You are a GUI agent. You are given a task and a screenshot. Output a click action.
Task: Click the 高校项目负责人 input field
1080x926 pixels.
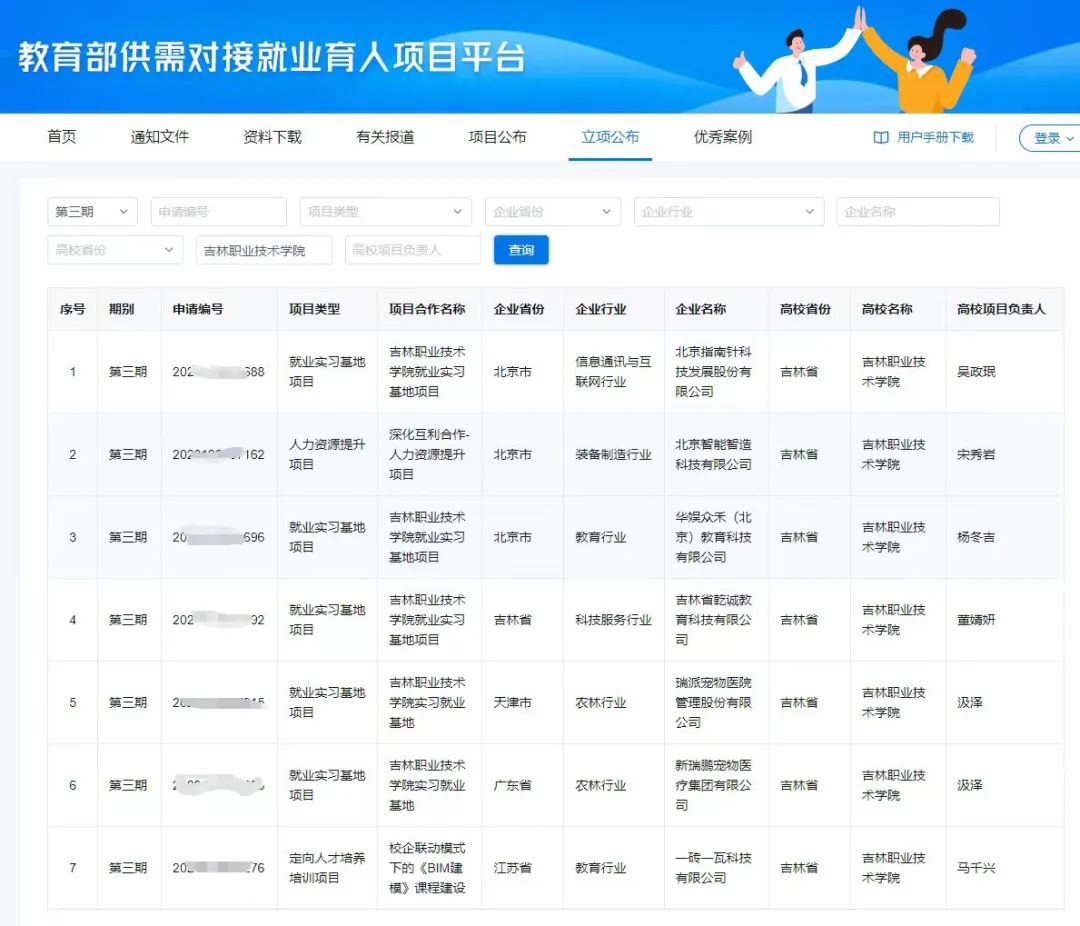click(413, 250)
